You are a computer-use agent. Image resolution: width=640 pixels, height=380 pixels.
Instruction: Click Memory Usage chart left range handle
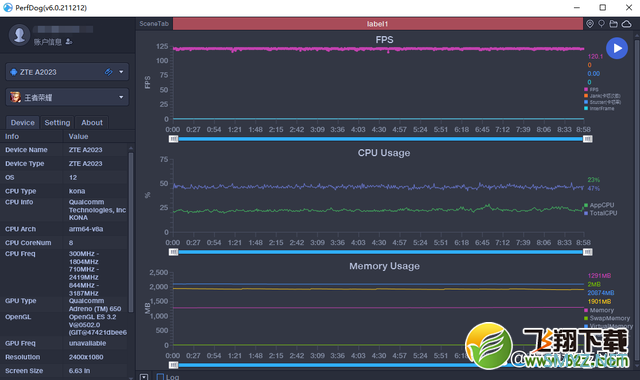coord(173,365)
